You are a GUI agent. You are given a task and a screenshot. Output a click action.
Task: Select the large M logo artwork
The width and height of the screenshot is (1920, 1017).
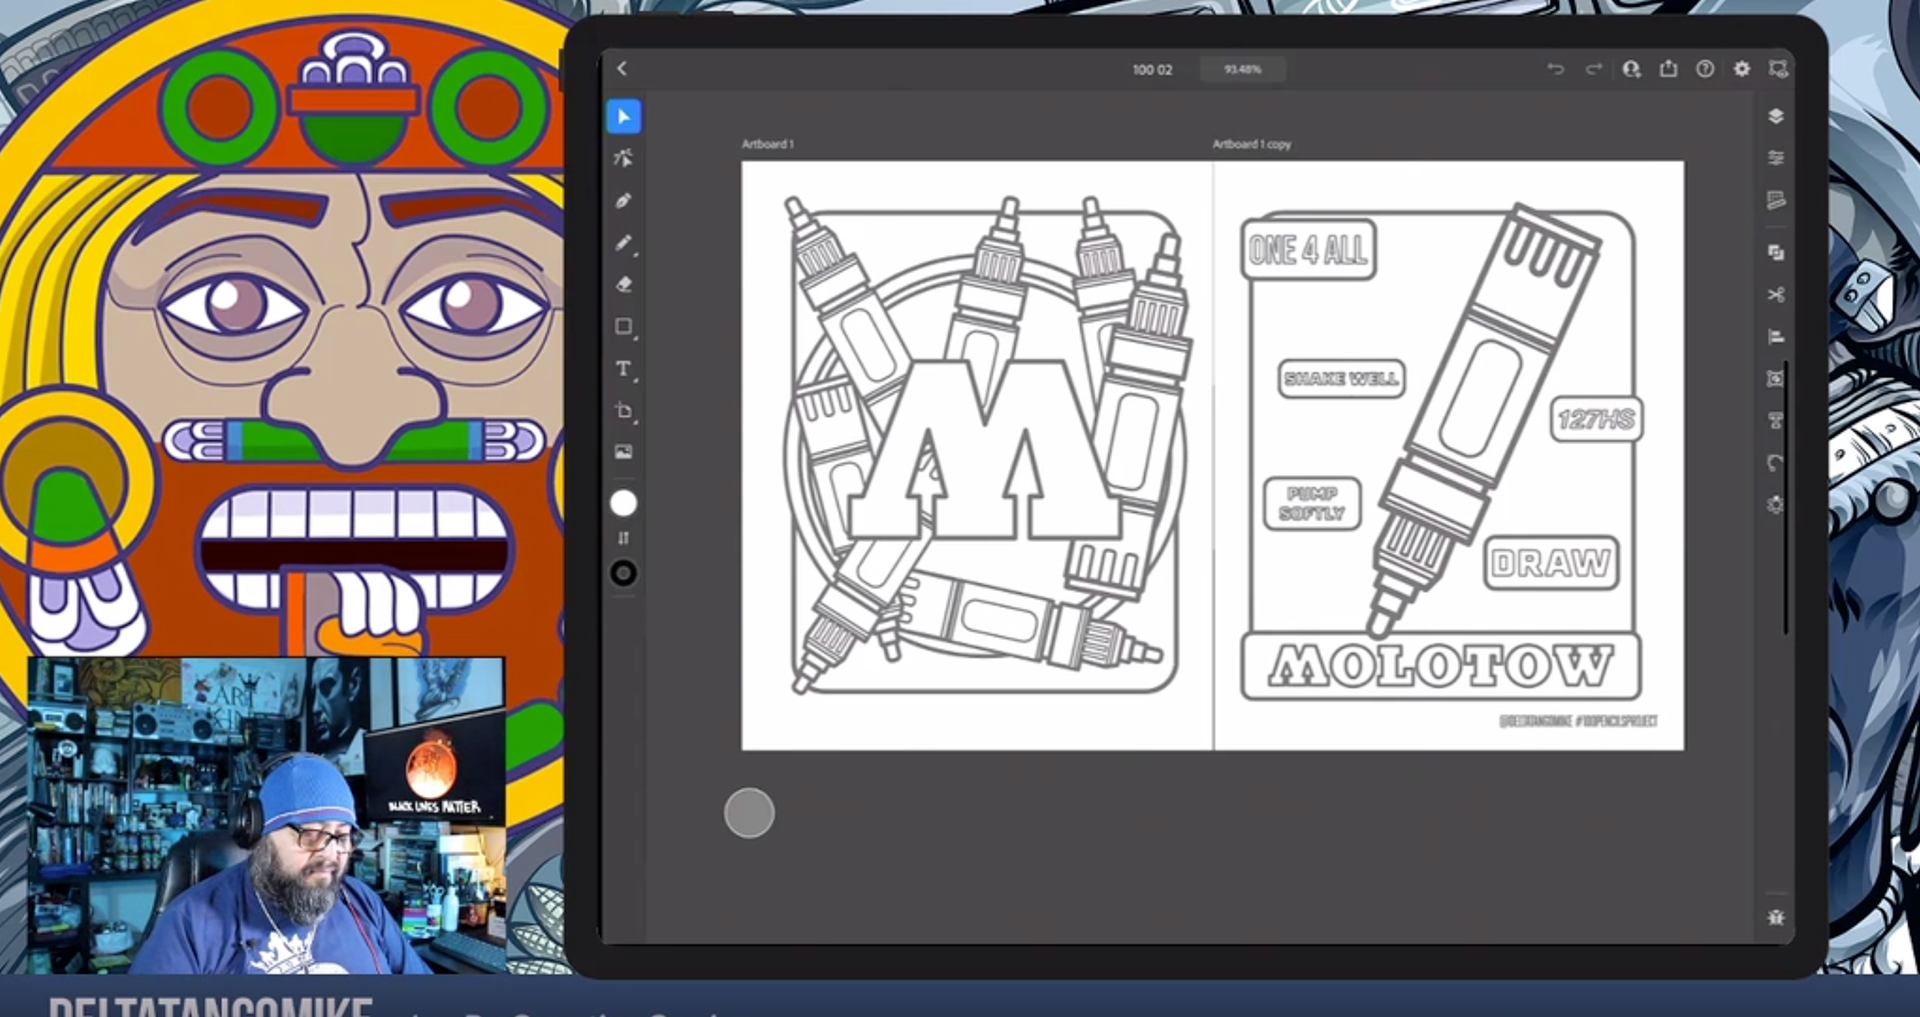[985, 450]
